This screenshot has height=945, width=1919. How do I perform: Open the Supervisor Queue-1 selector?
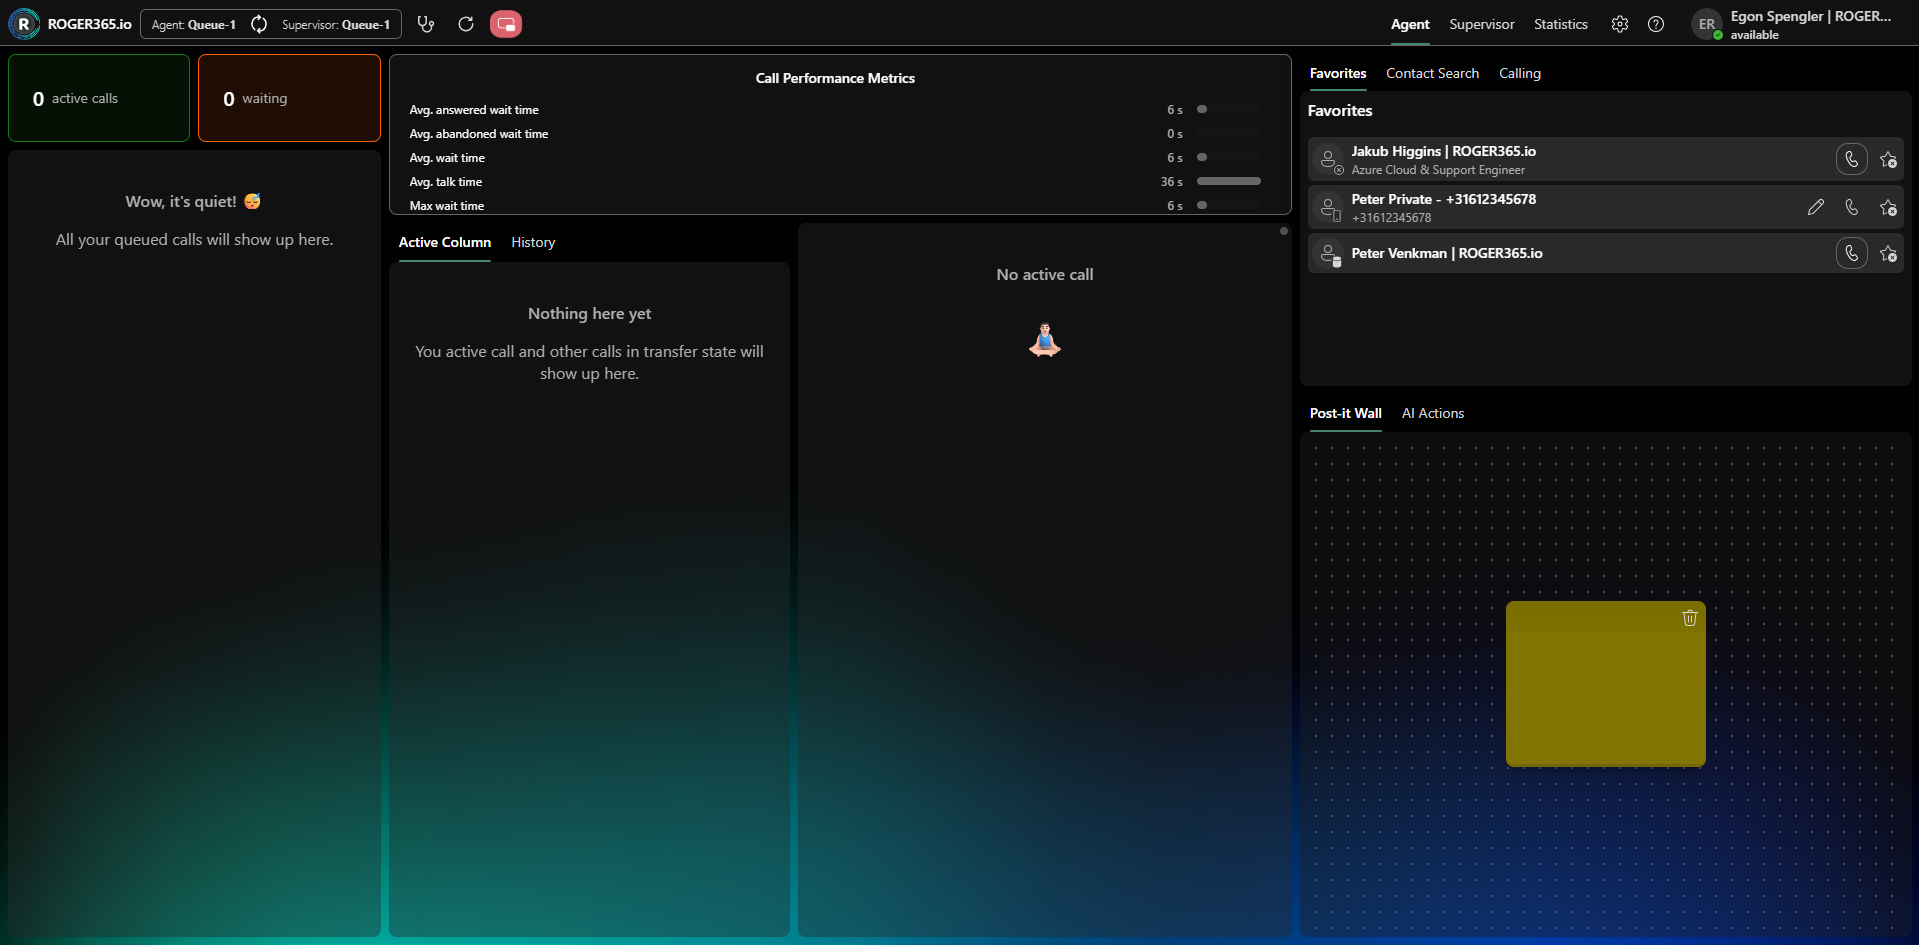pos(336,24)
